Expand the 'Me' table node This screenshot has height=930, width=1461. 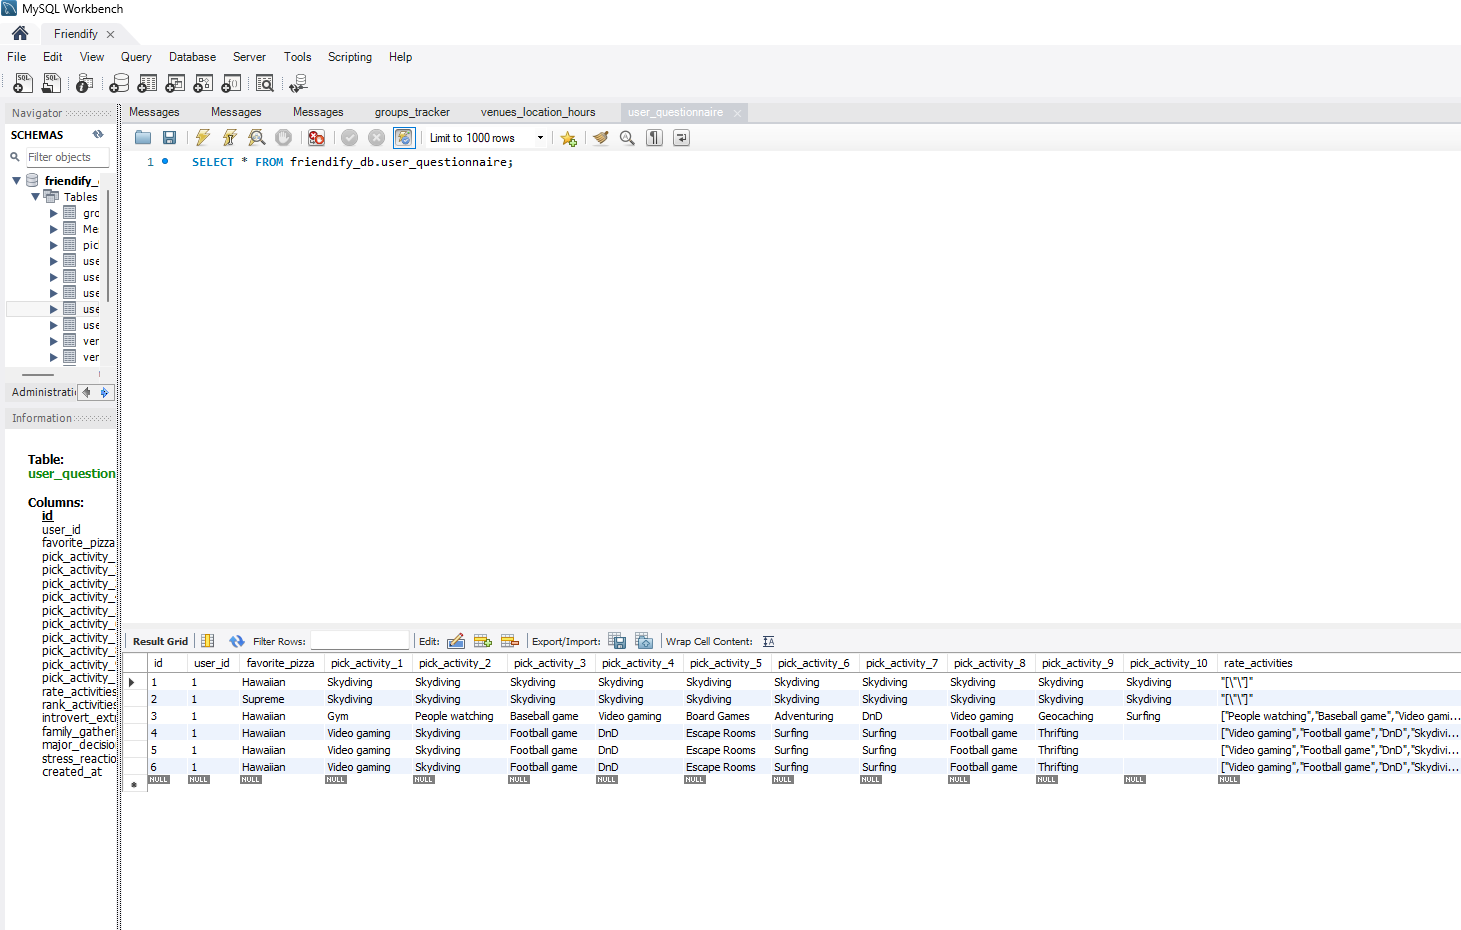[x=54, y=229]
